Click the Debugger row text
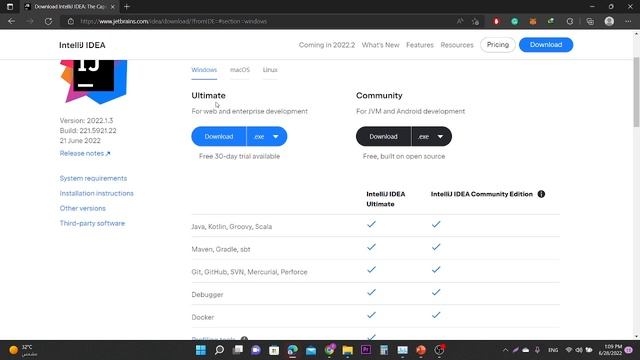 pos(207,294)
